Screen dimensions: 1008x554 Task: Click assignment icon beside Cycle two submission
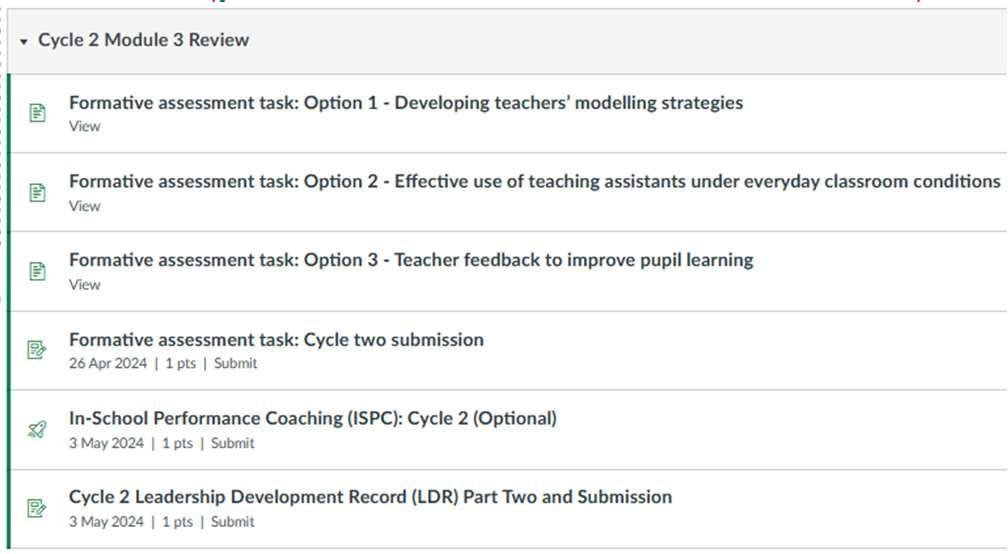coord(37,350)
